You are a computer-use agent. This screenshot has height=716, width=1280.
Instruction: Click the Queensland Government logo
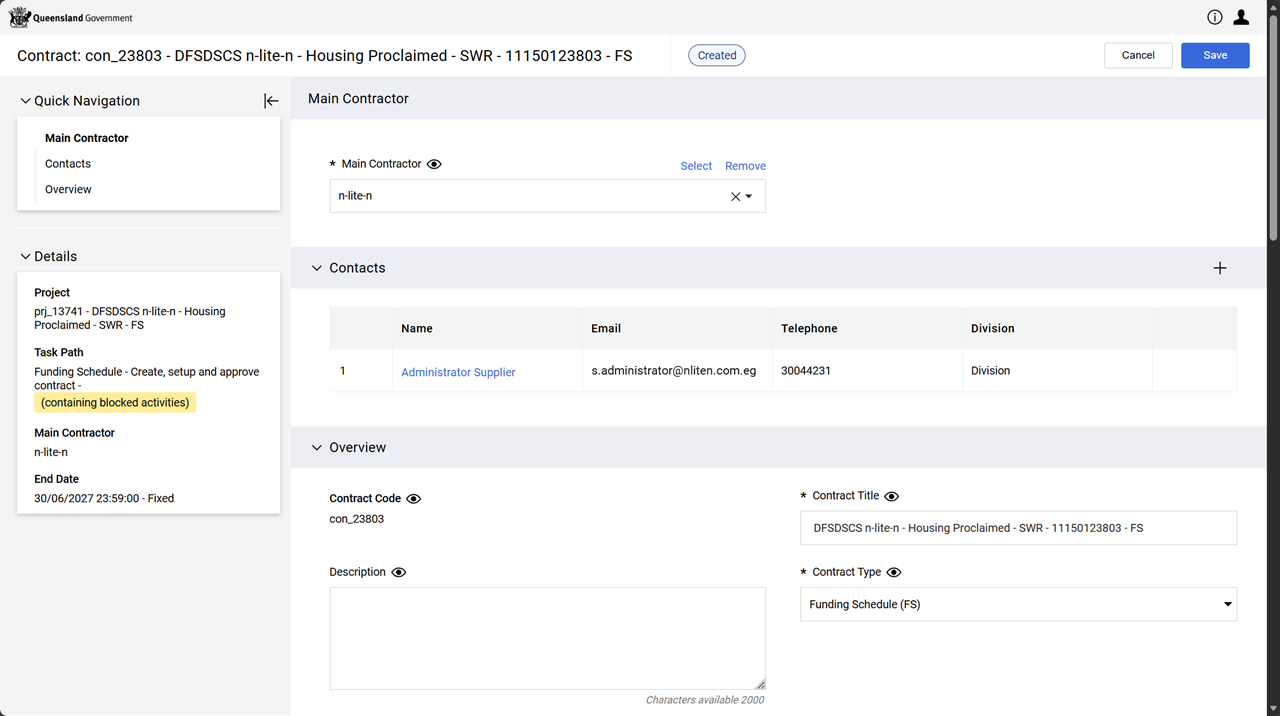tap(71, 17)
